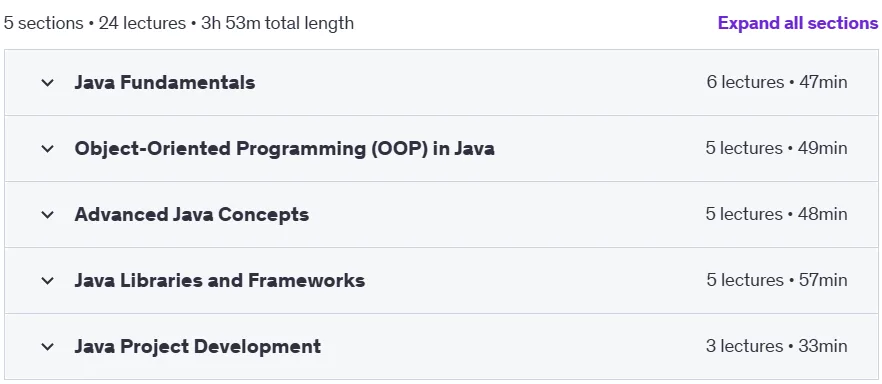Viewport: 882px width, 384px height.
Task: Click Expand all sections link
Action: click(x=798, y=23)
